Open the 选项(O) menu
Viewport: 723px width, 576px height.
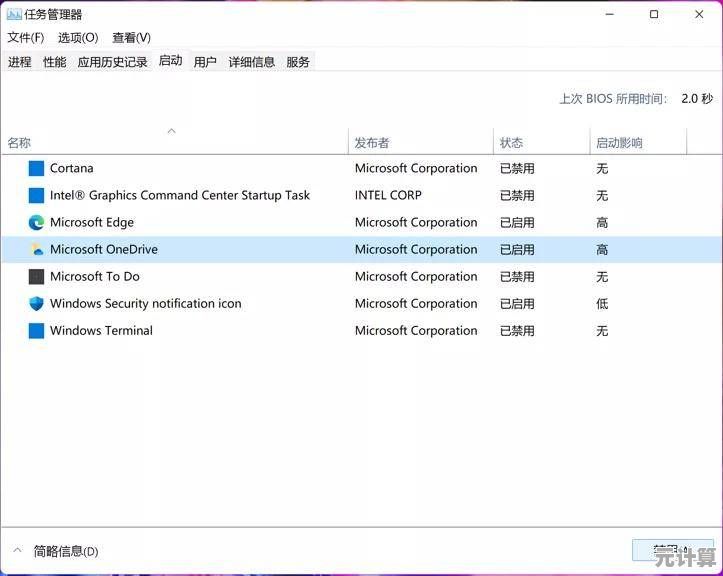[78, 38]
